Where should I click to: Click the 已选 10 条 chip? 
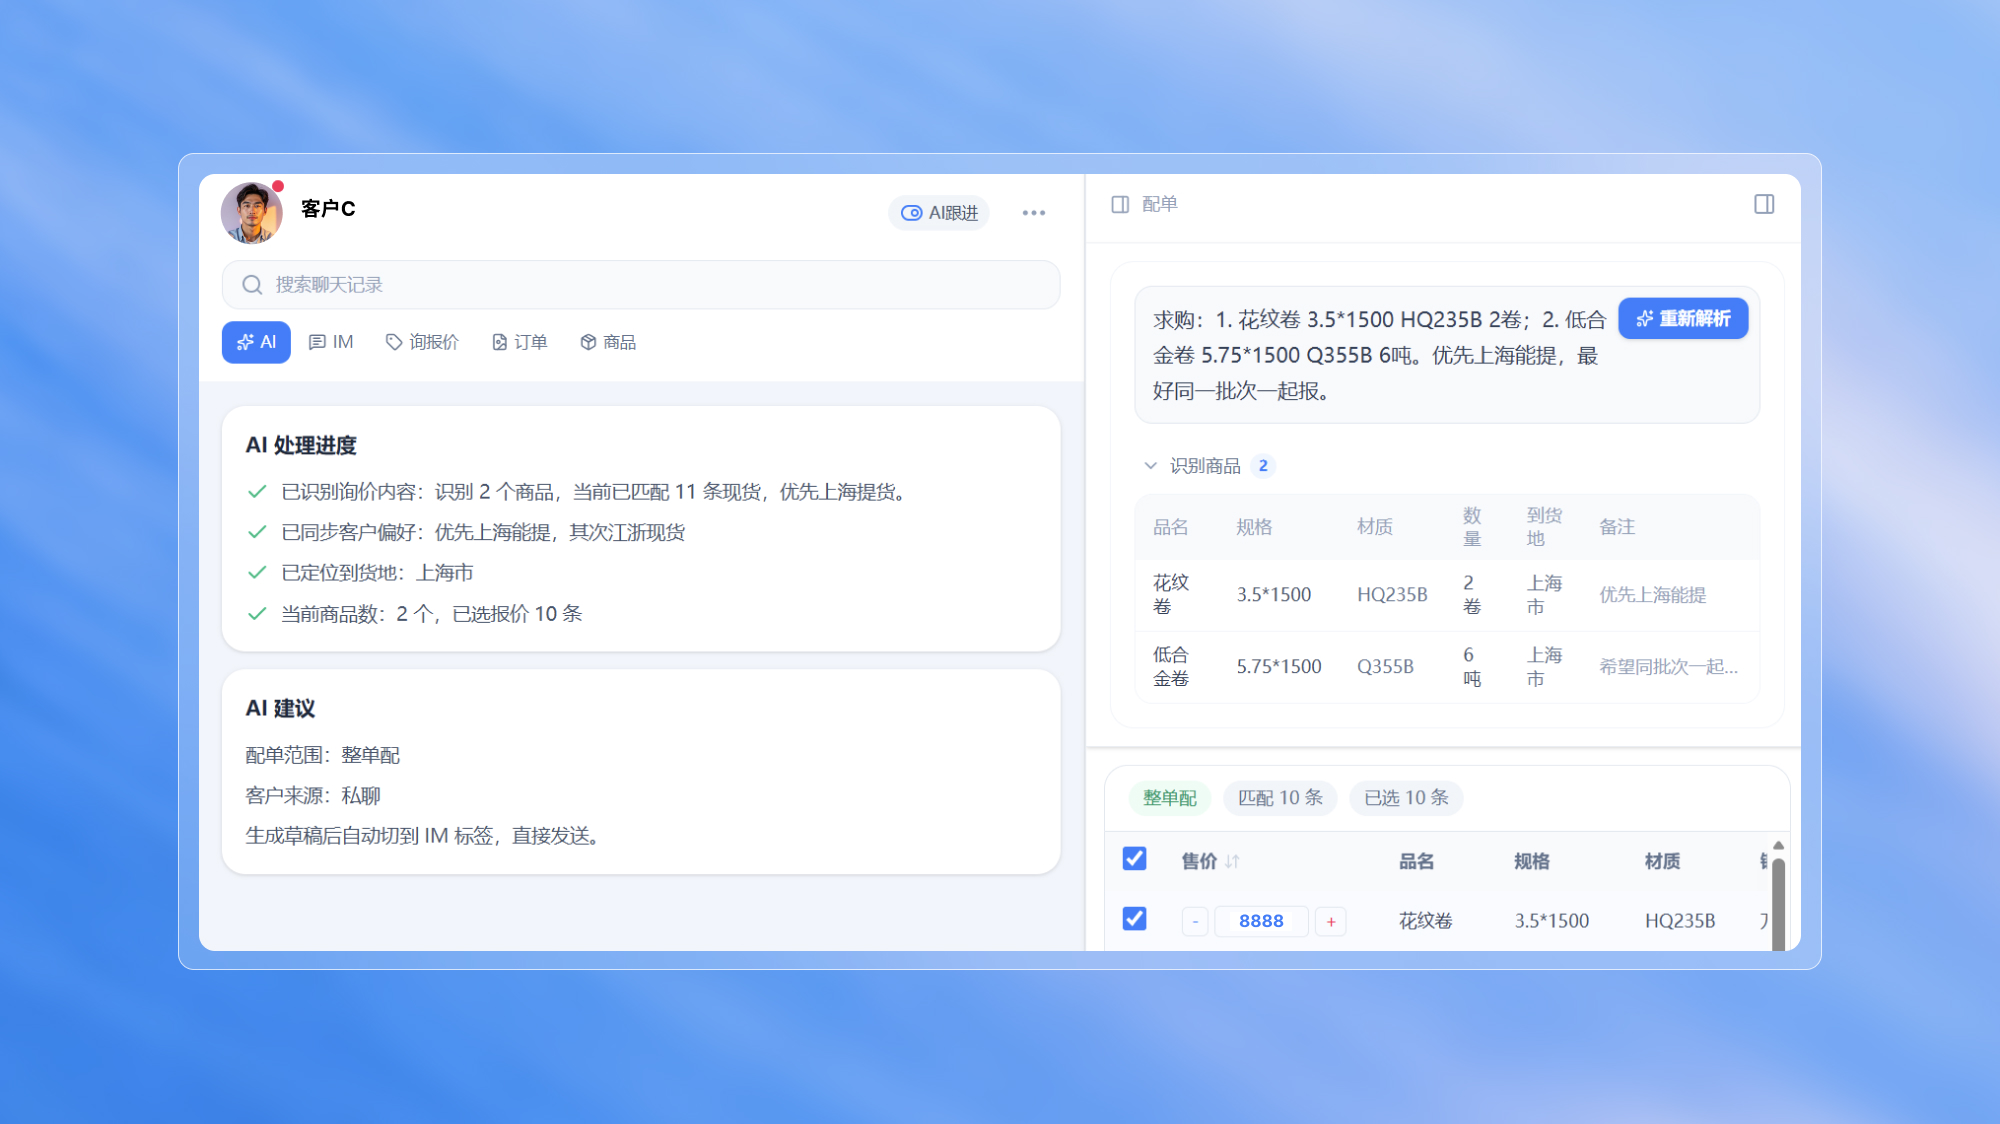(1406, 798)
